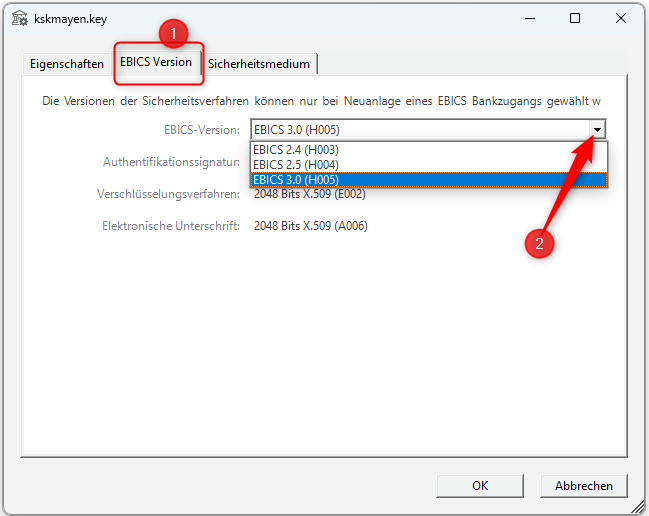The image size is (649, 516).
Task: Collapse the EBICS-Version list via its arrow
Action: click(598, 129)
